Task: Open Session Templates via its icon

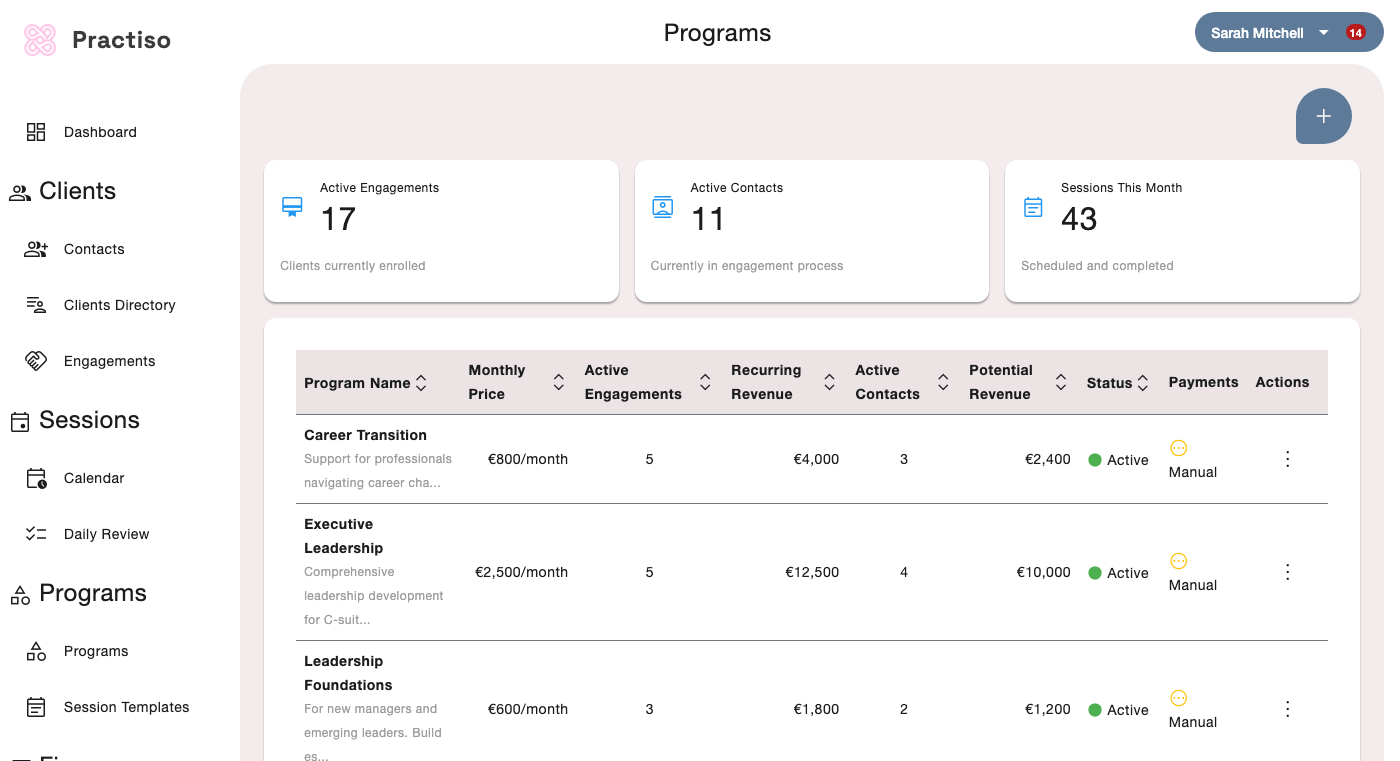Action: 37,706
